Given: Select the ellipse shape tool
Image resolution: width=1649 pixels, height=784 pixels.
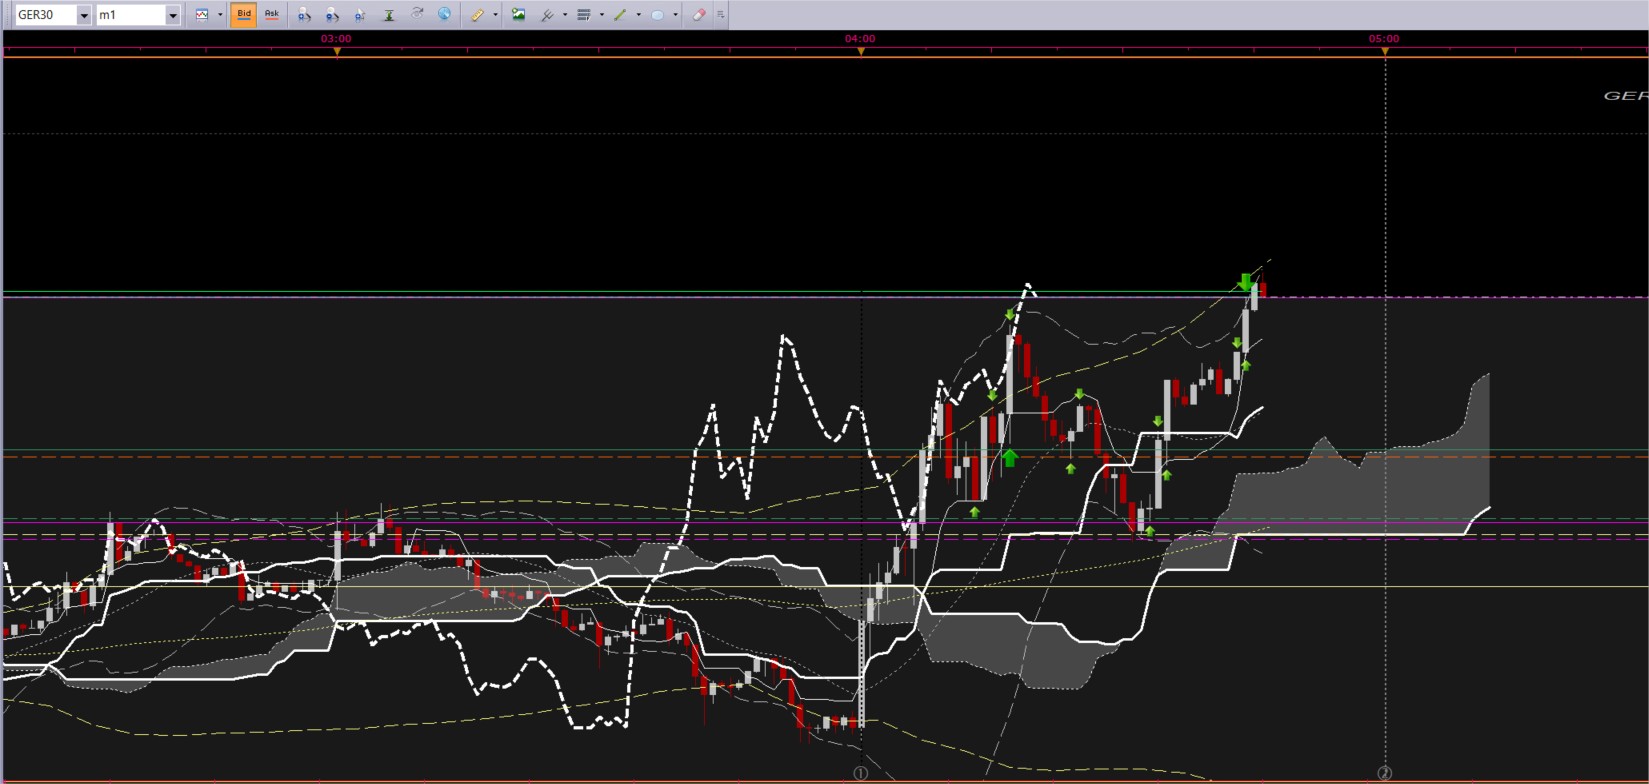Looking at the screenshot, I should click(x=658, y=15).
